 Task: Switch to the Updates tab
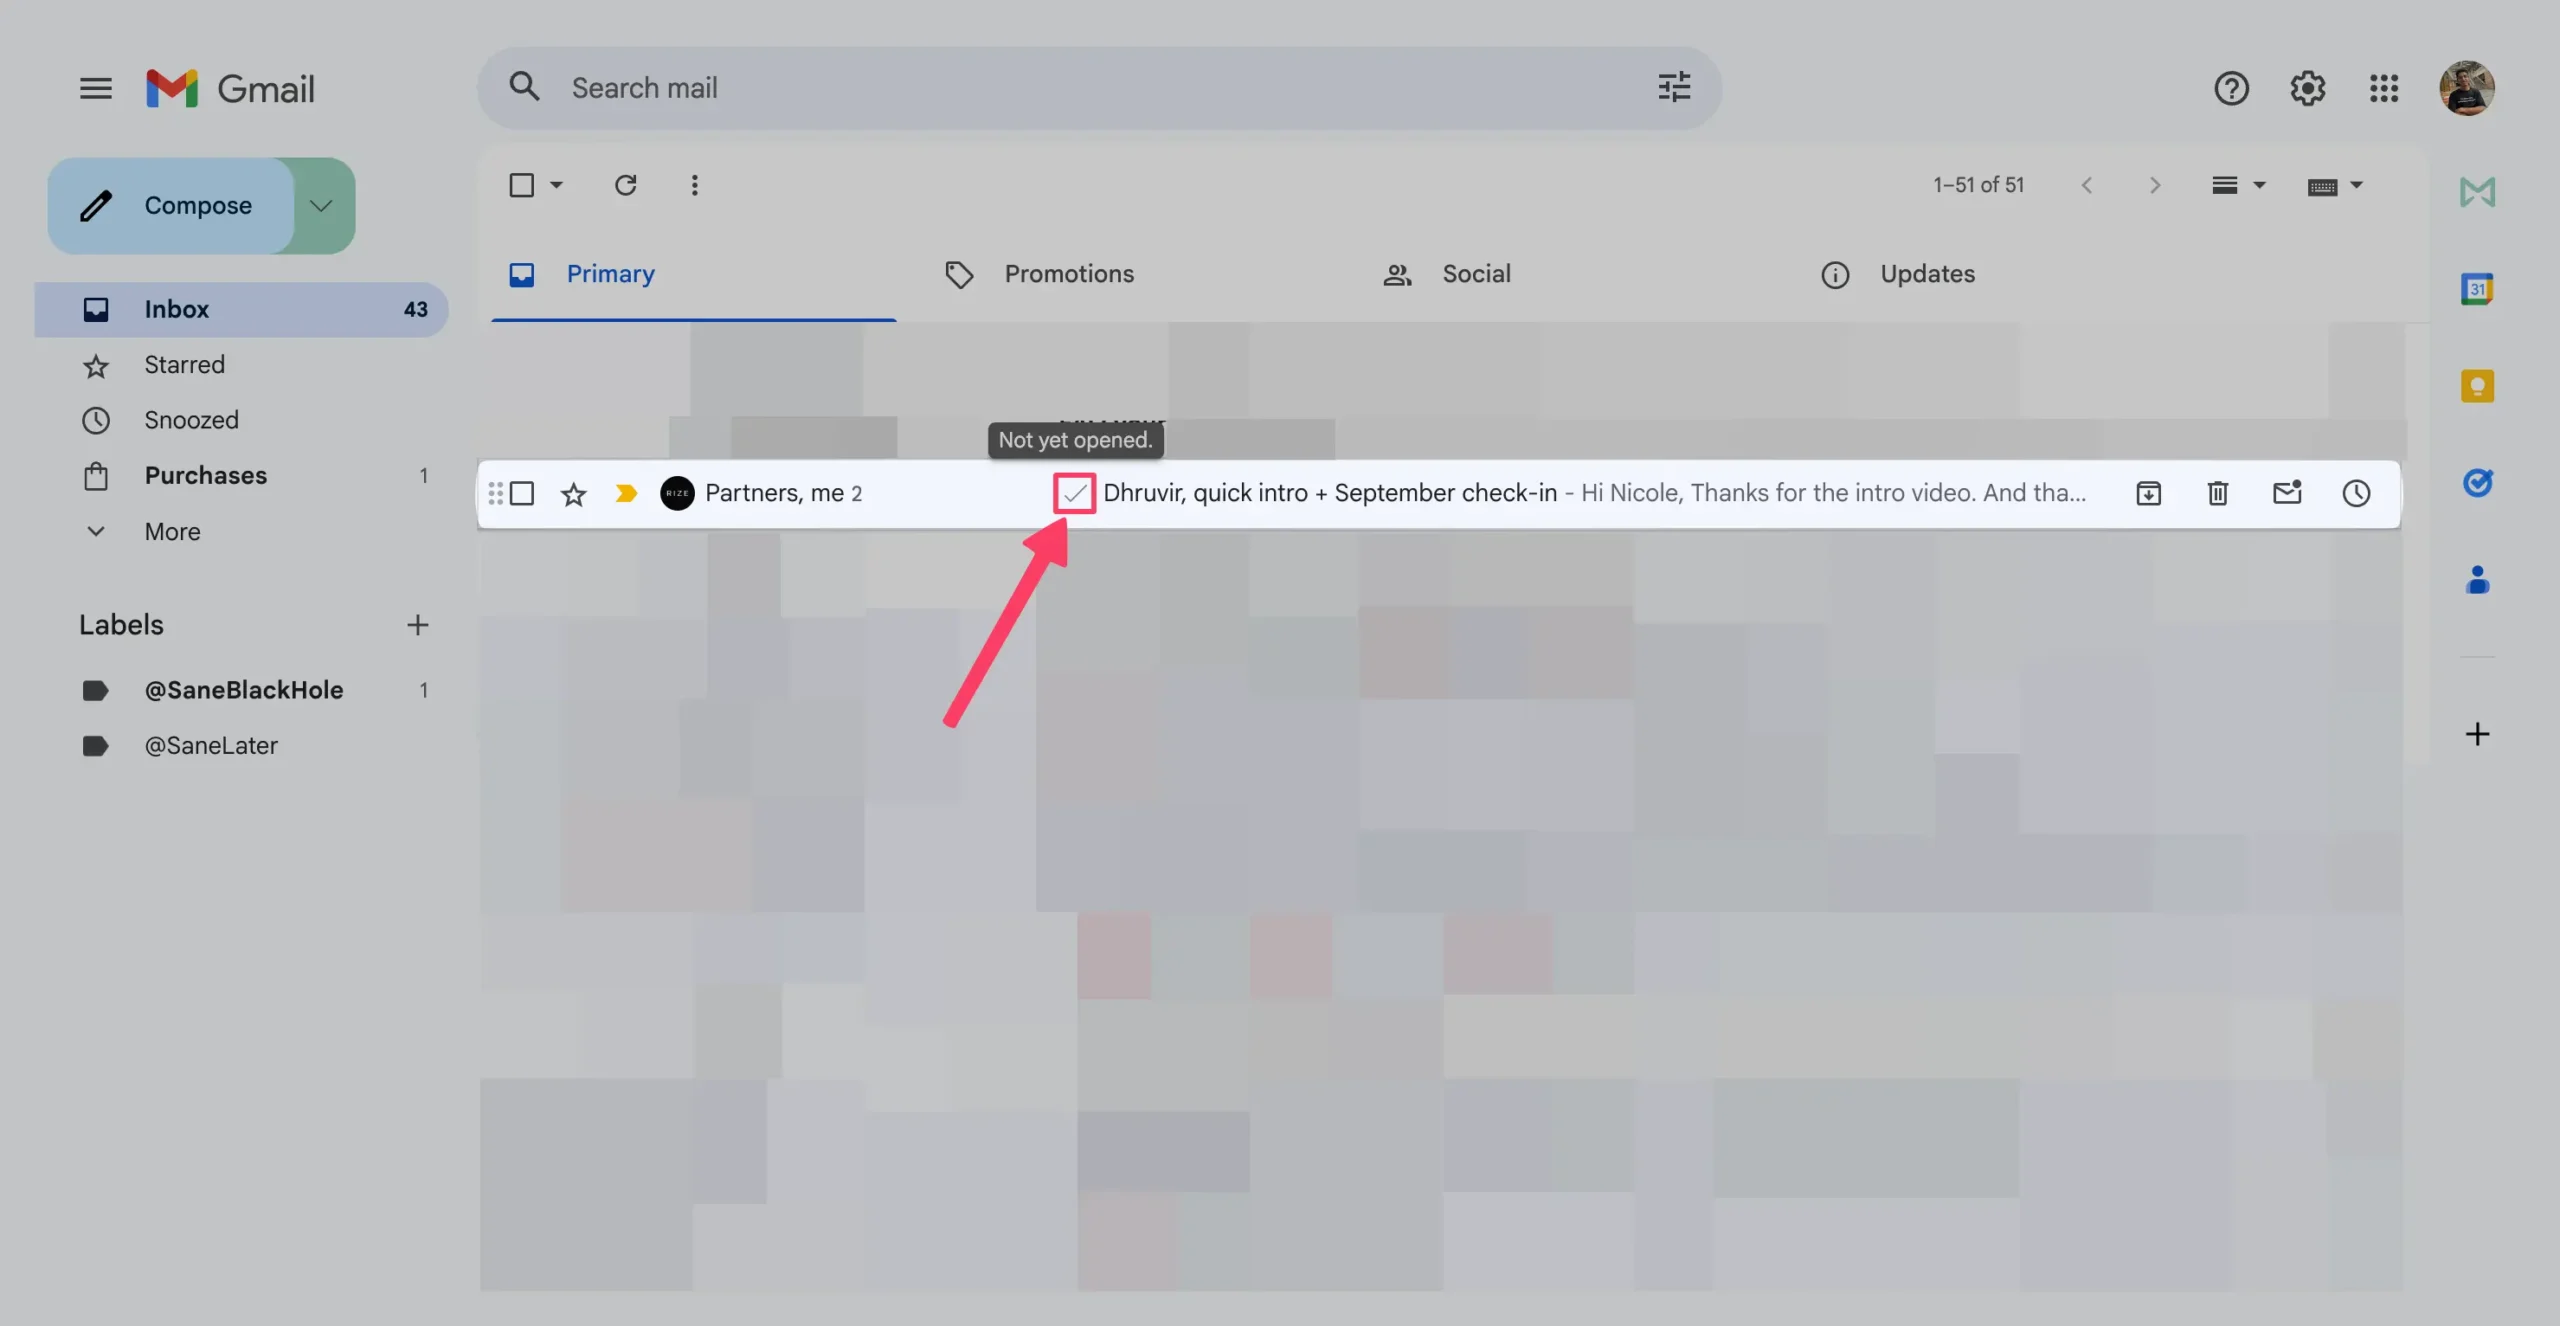(x=1926, y=274)
